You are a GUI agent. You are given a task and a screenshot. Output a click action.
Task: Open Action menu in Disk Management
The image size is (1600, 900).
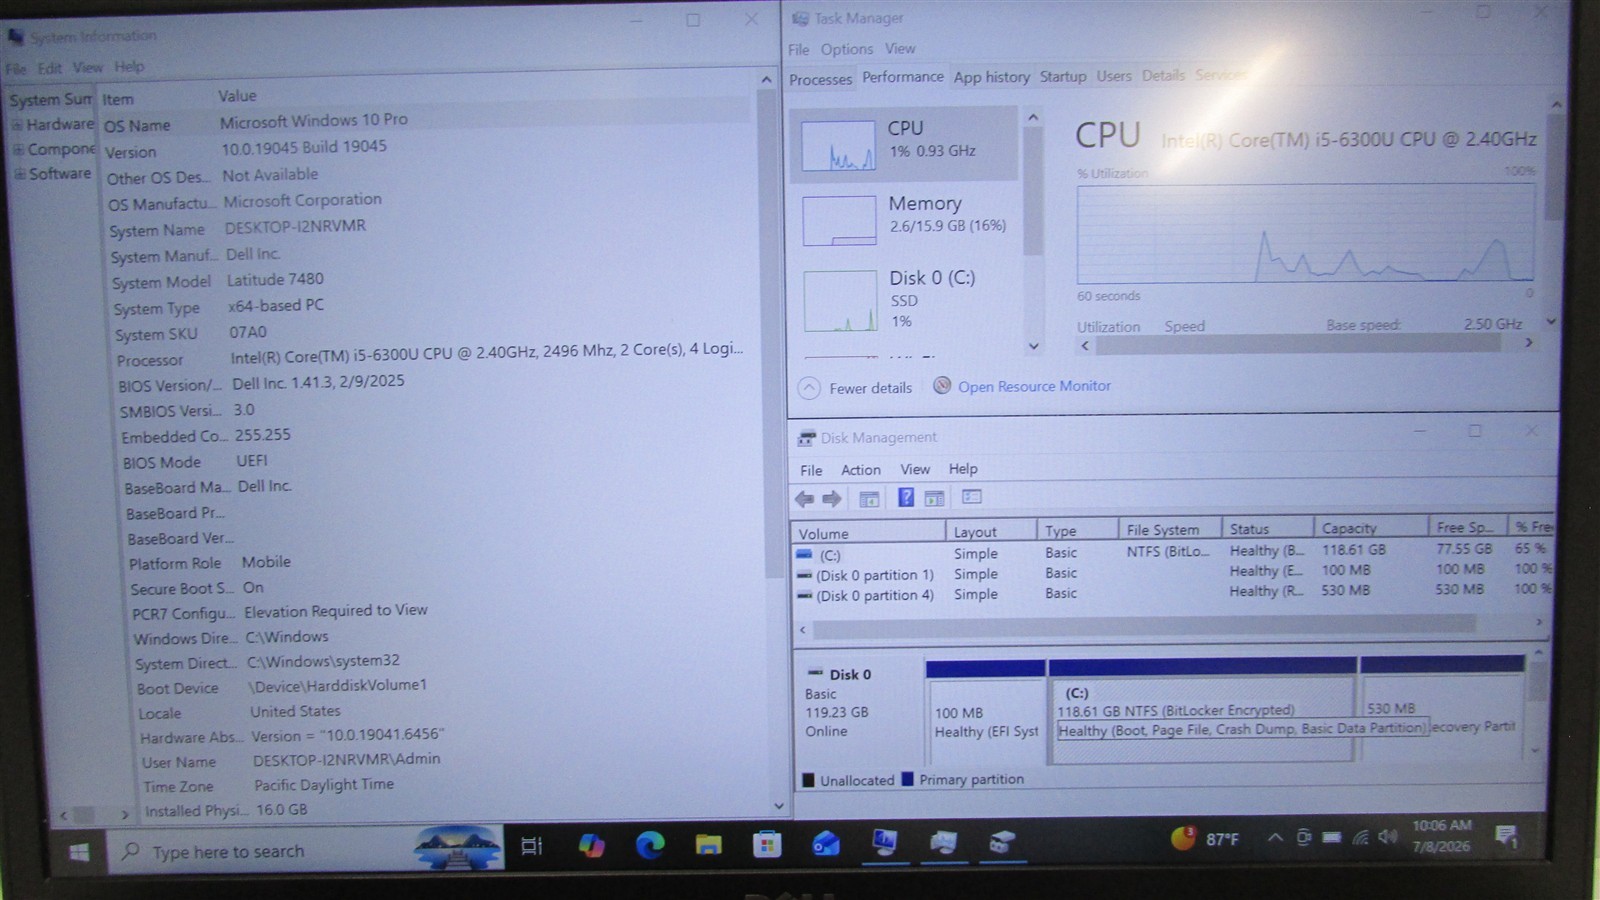click(x=860, y=470)
